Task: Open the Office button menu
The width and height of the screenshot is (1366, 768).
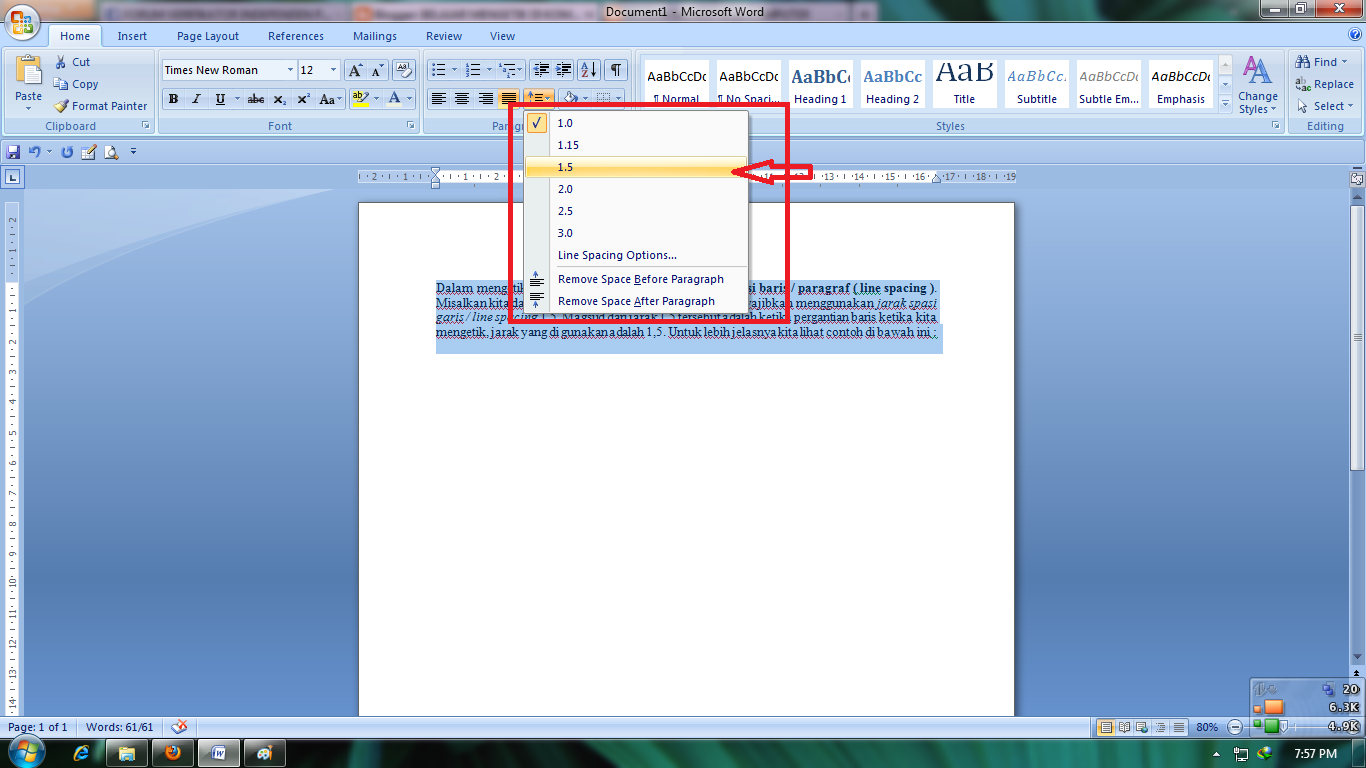Action: click(x=21, y=22)
